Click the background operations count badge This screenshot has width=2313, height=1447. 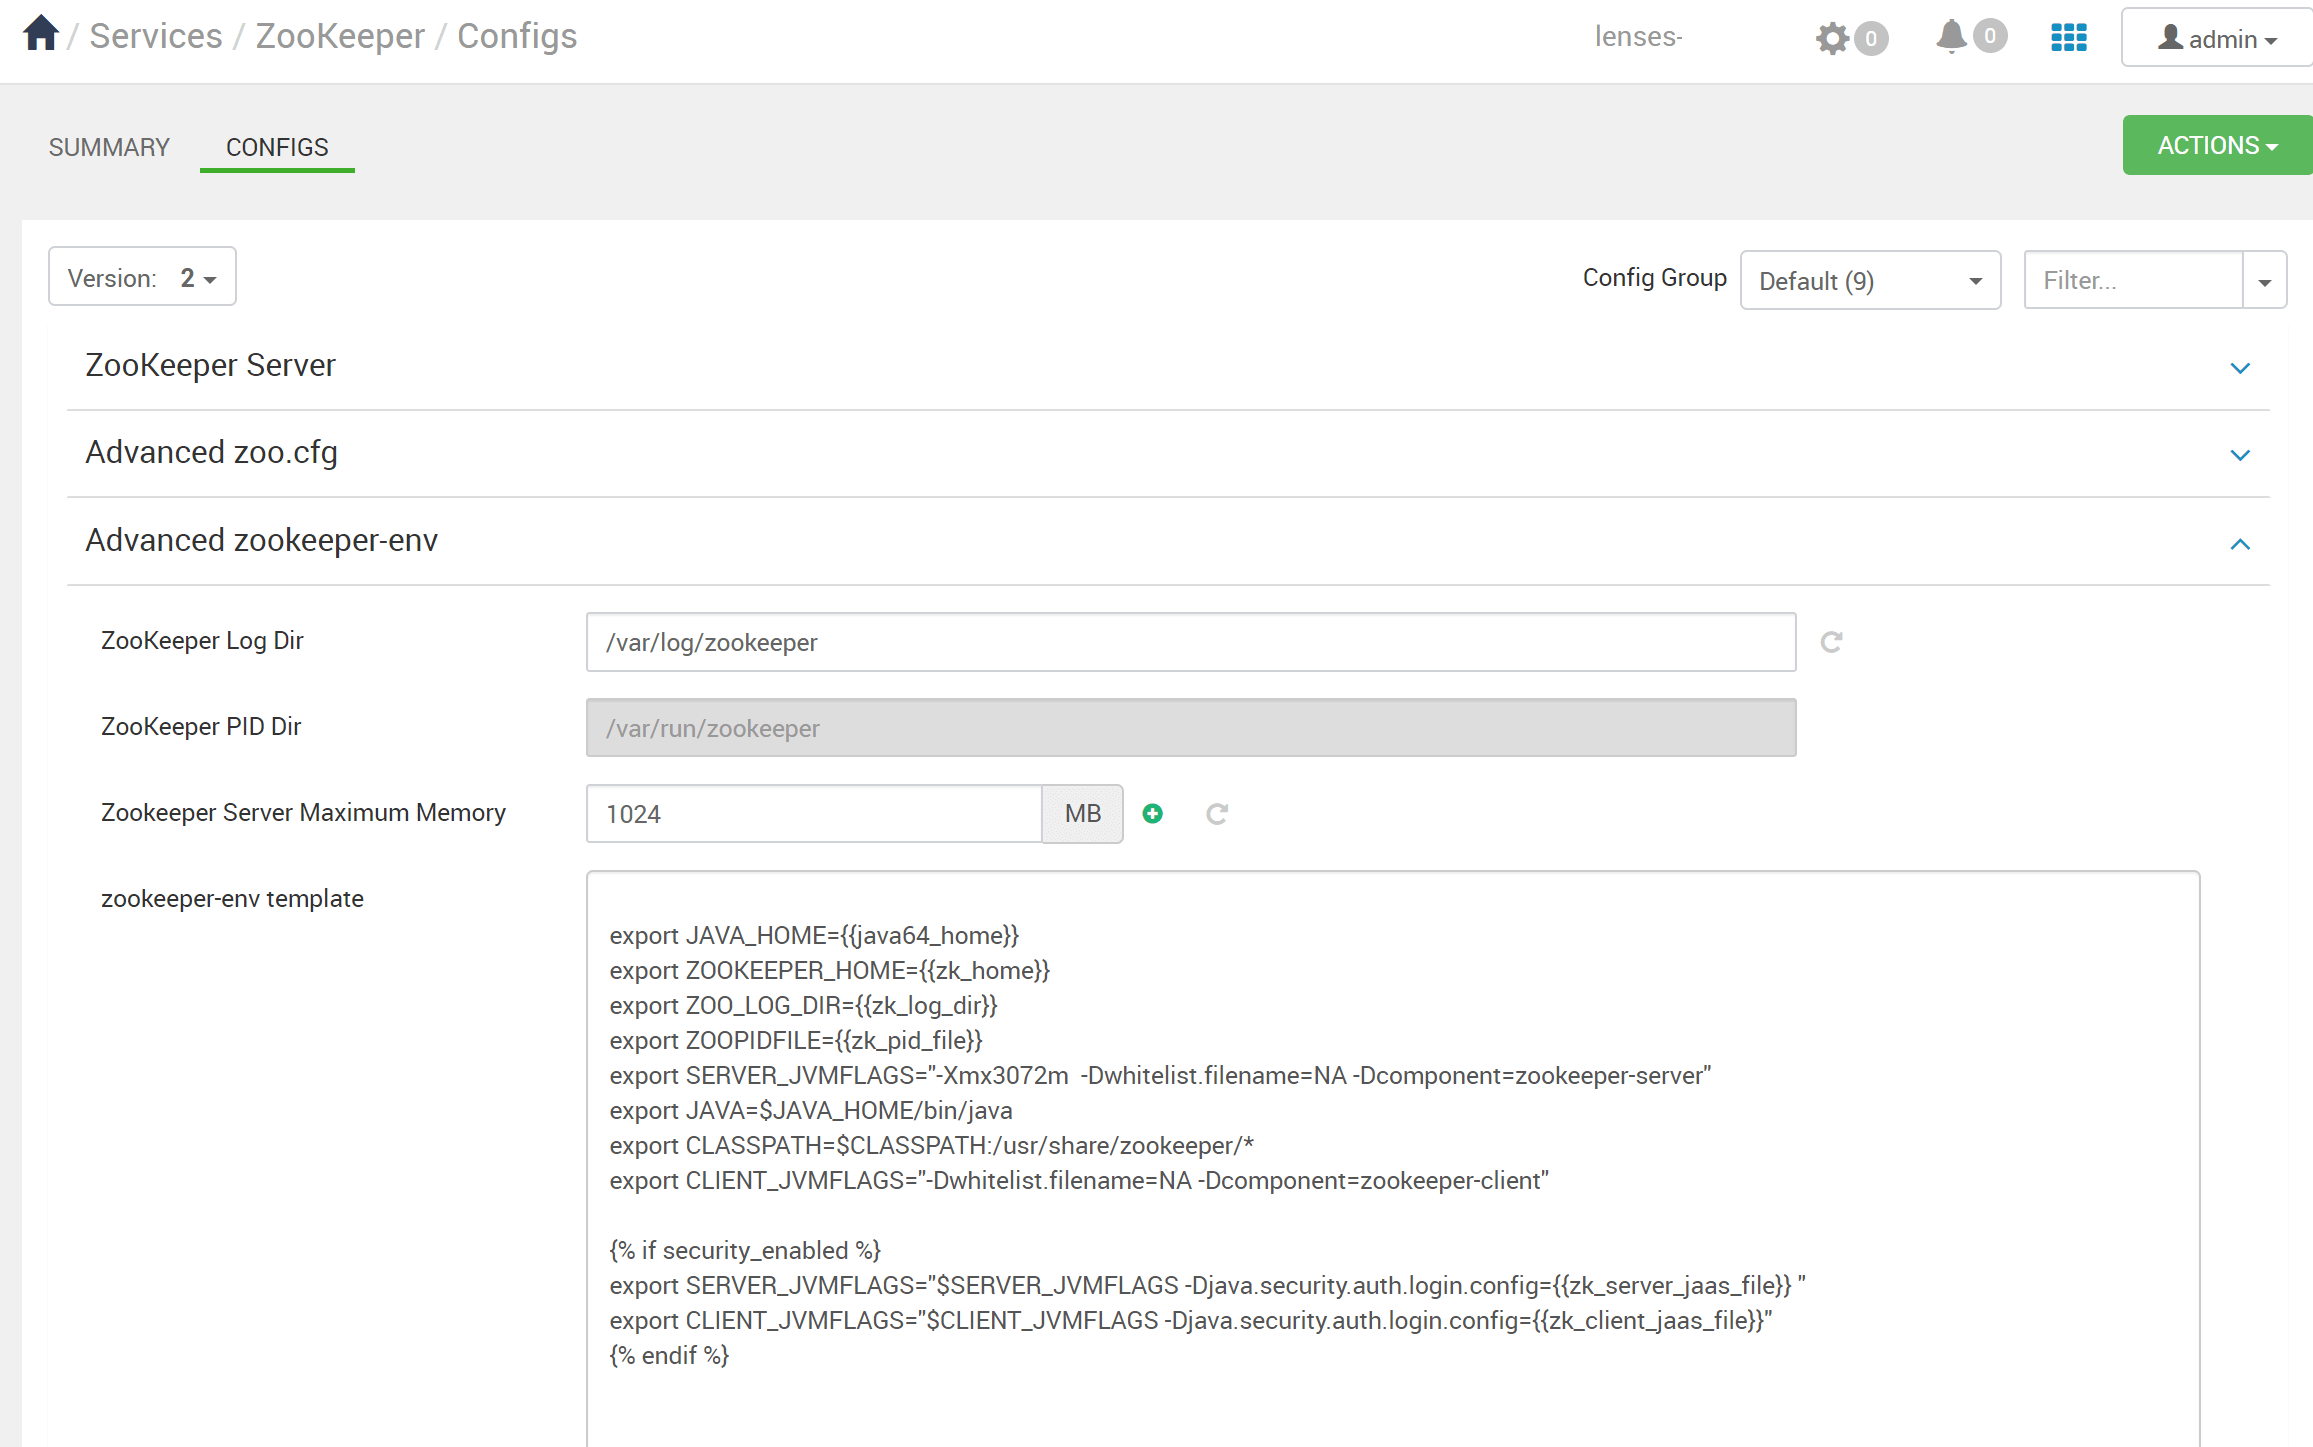[x=1870, y=38]
